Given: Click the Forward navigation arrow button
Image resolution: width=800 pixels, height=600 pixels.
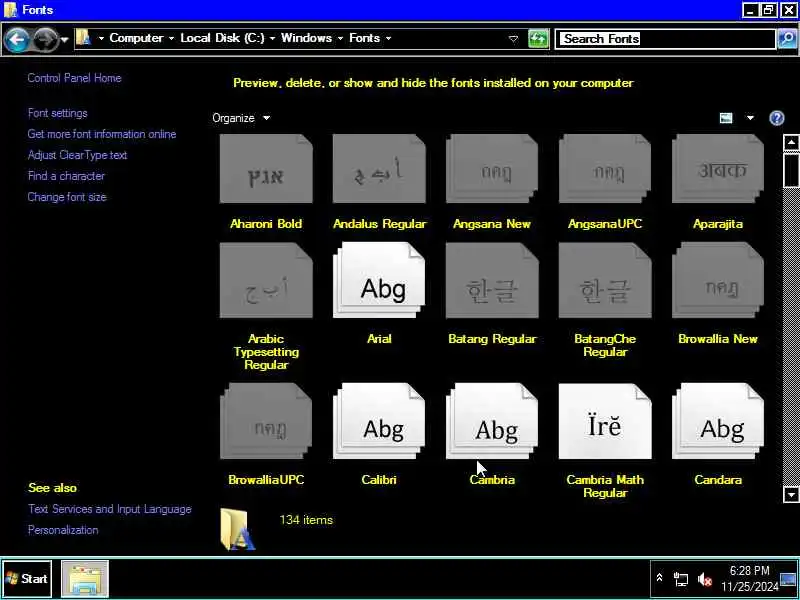Looking at the screenshot, I should tap(45, 39).
